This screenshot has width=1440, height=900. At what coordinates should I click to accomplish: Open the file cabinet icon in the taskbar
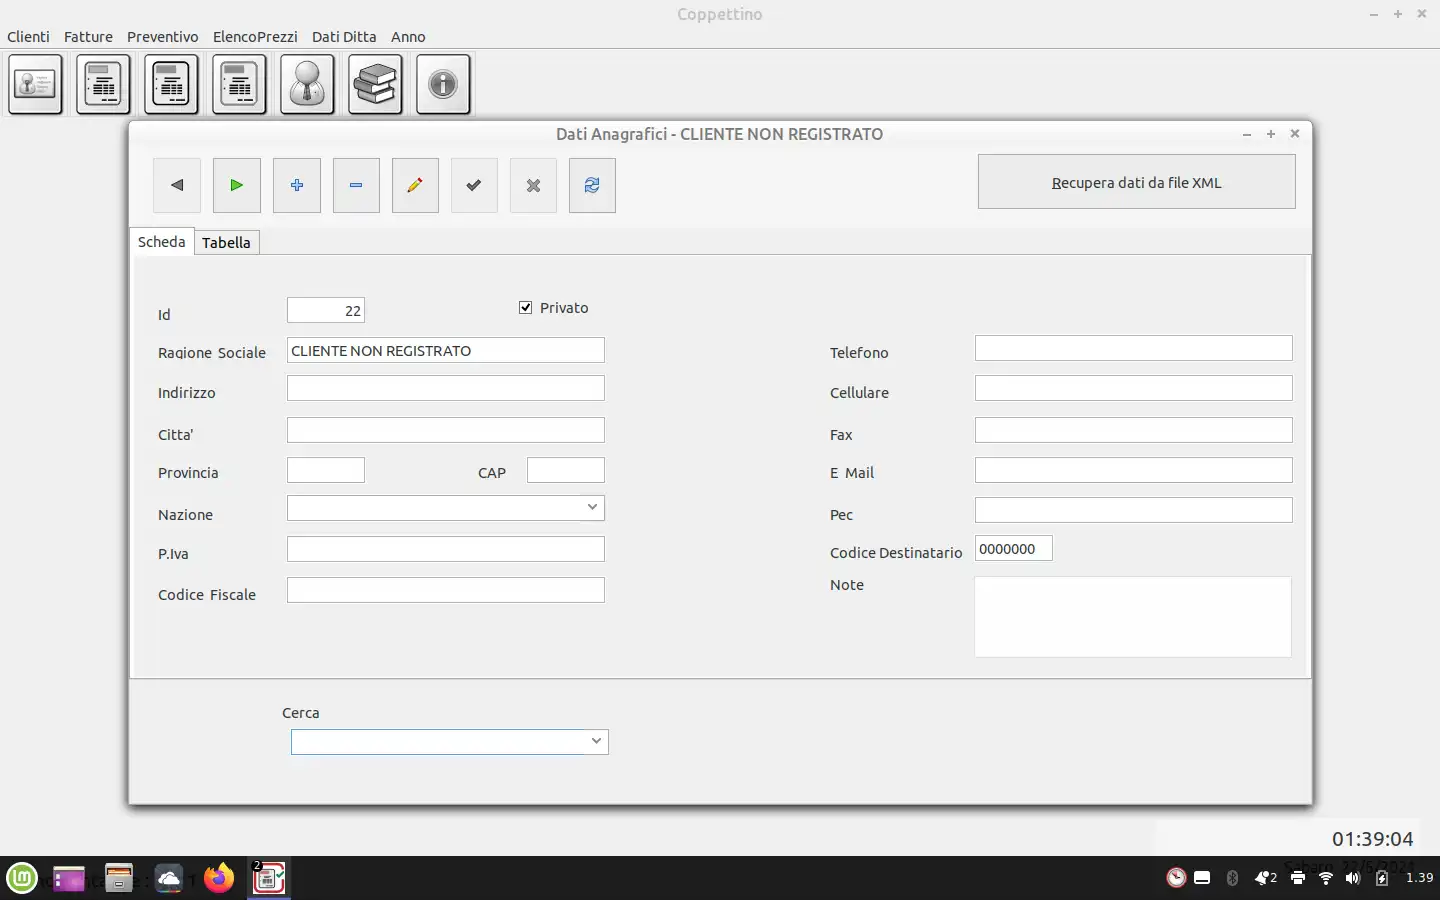click(119, 878)
